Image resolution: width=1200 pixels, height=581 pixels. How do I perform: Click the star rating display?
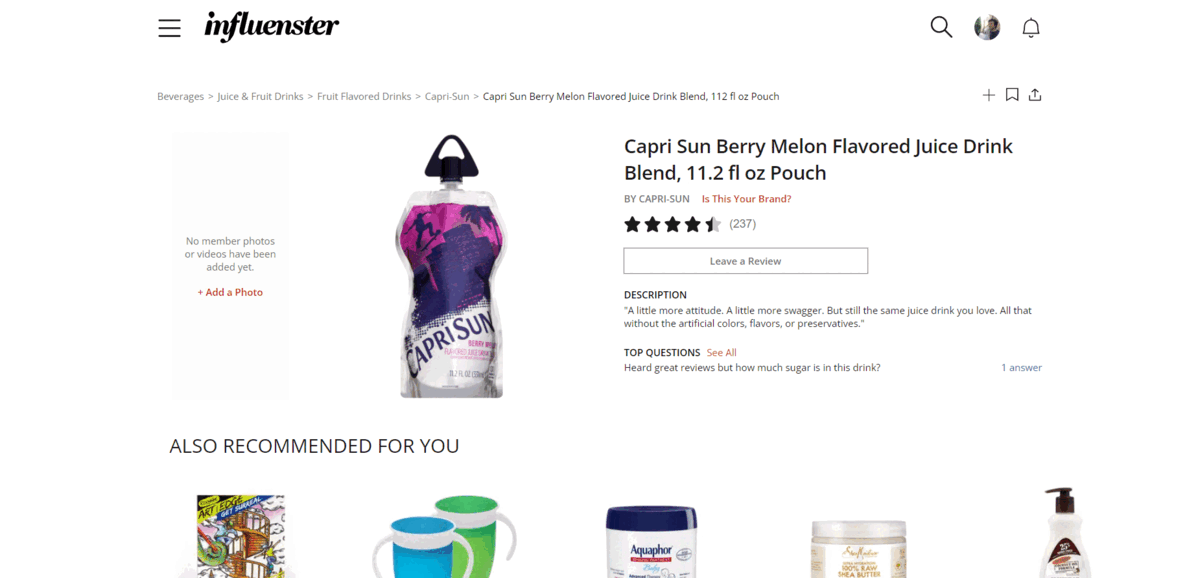(672, 224)
